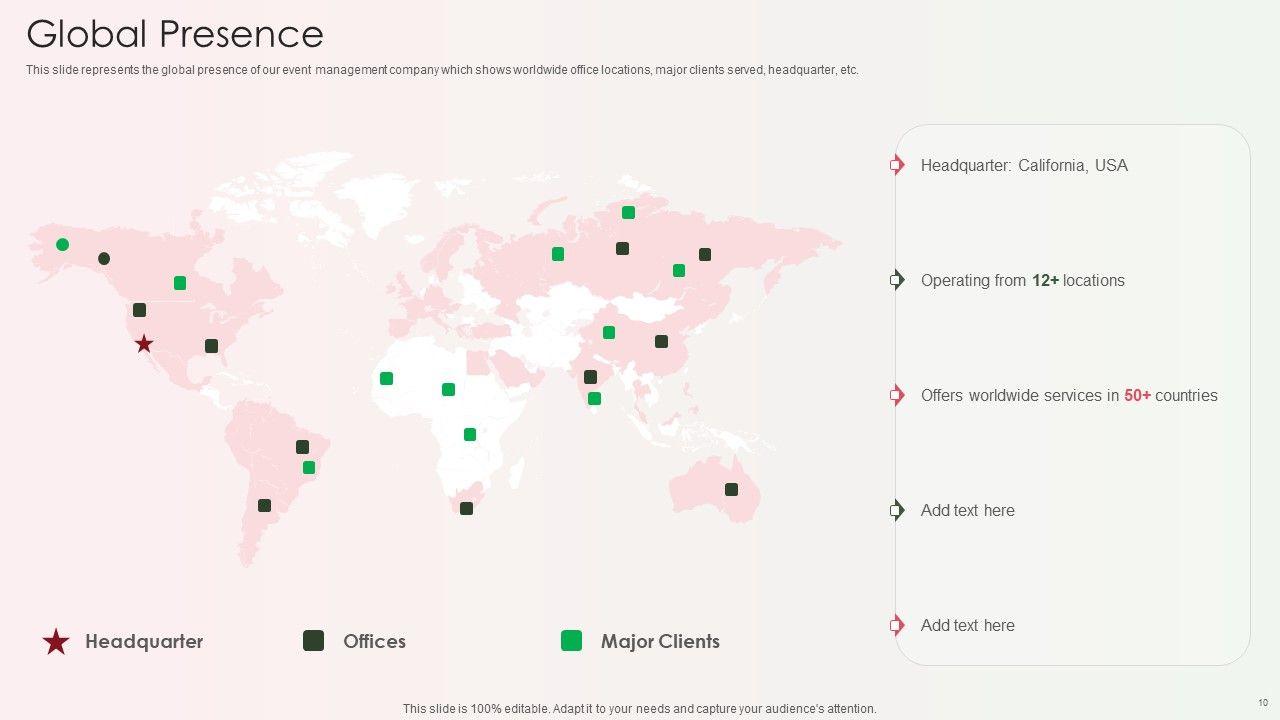The width and height of the screenshot is (1280, 720).
Task: Click the red star icon in the legend
Action: tap(56, 642)
